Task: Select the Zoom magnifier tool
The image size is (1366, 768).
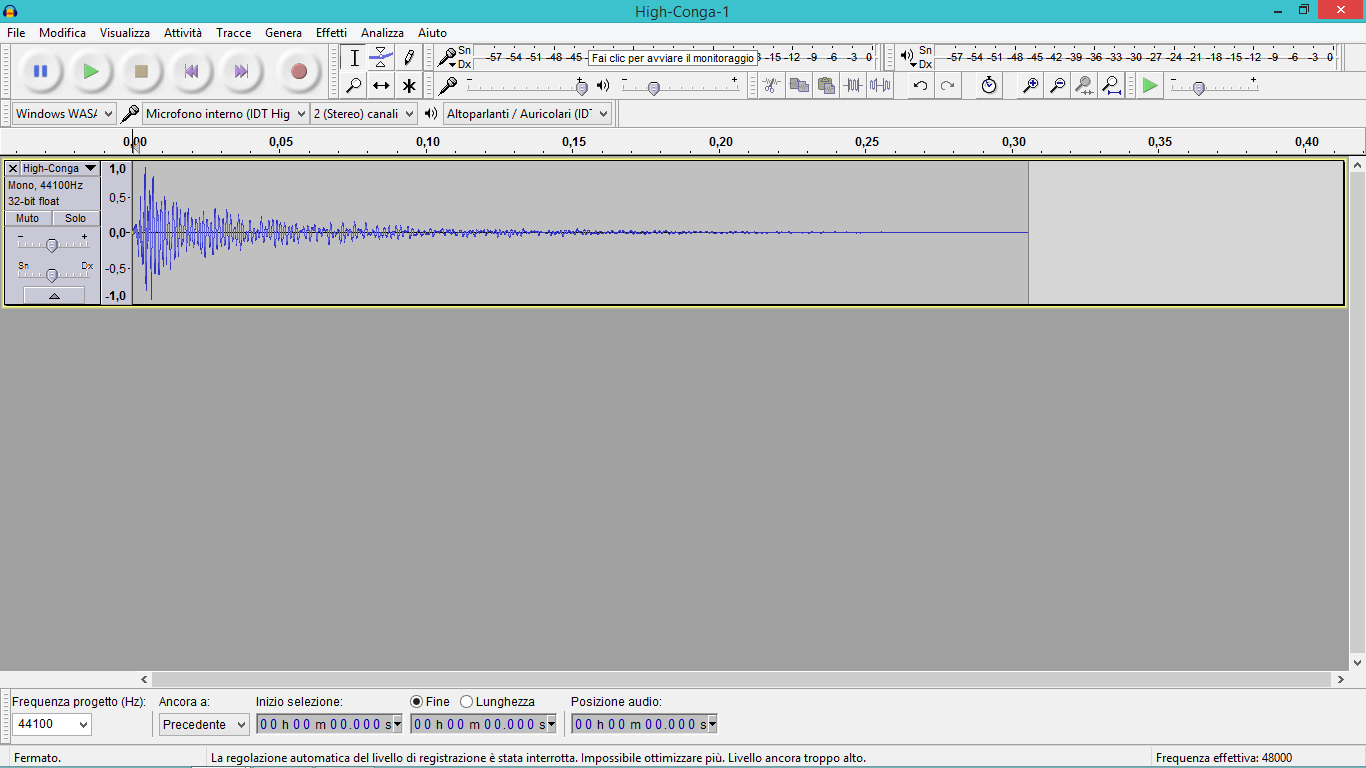Action: (x=354, y=85)
